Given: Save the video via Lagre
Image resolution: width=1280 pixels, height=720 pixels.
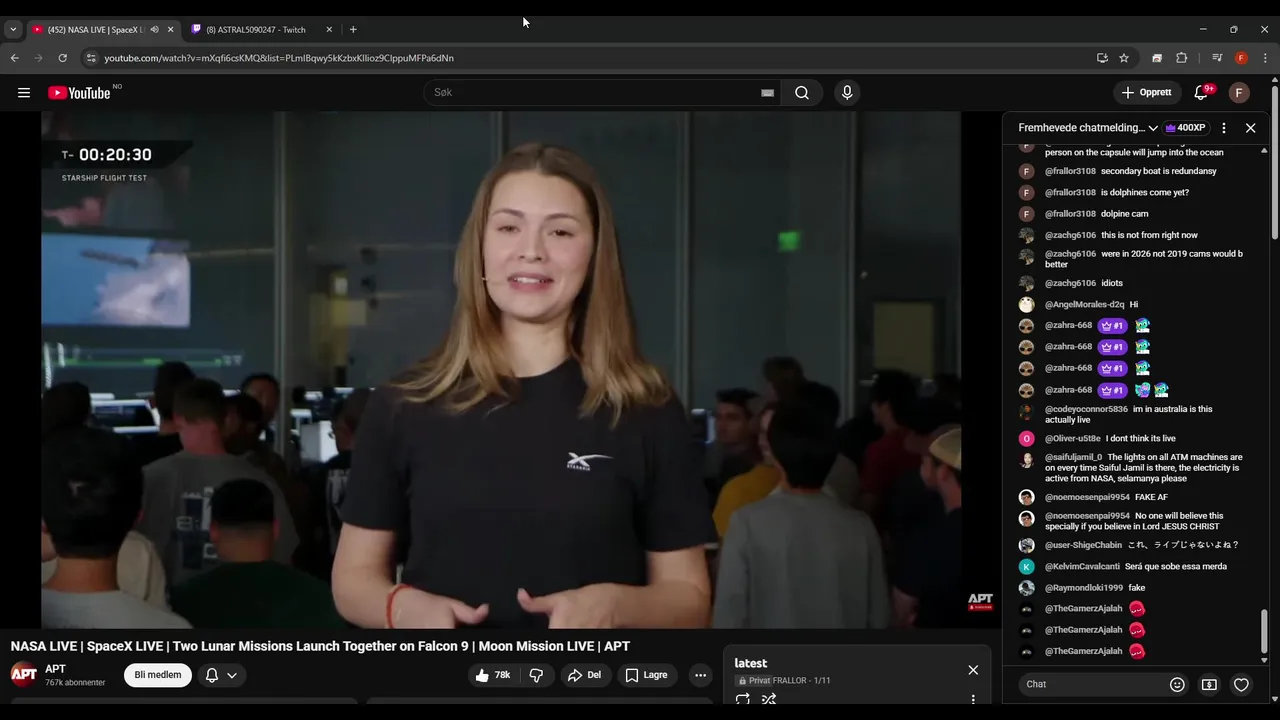Looking at the screenshot, I should point(646,675).
